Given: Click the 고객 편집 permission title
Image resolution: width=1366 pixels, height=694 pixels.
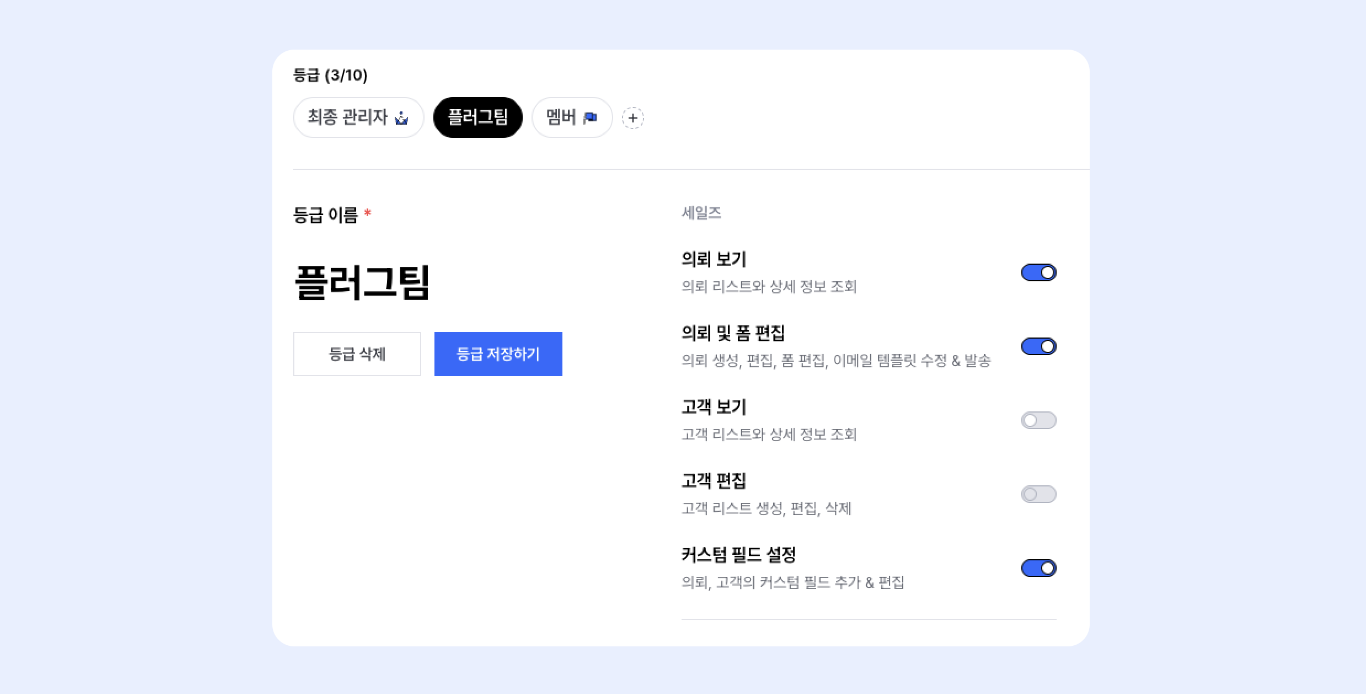Looking at the screenshot, I should (714, 481).
